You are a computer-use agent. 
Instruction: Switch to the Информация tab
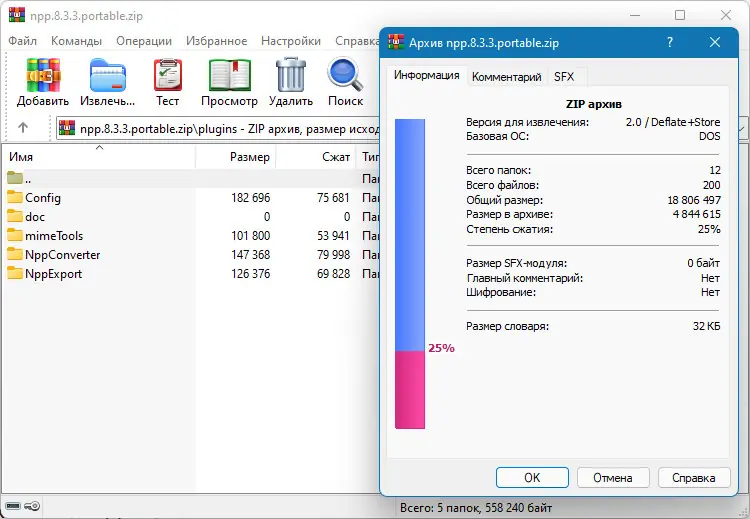(427, 75)
